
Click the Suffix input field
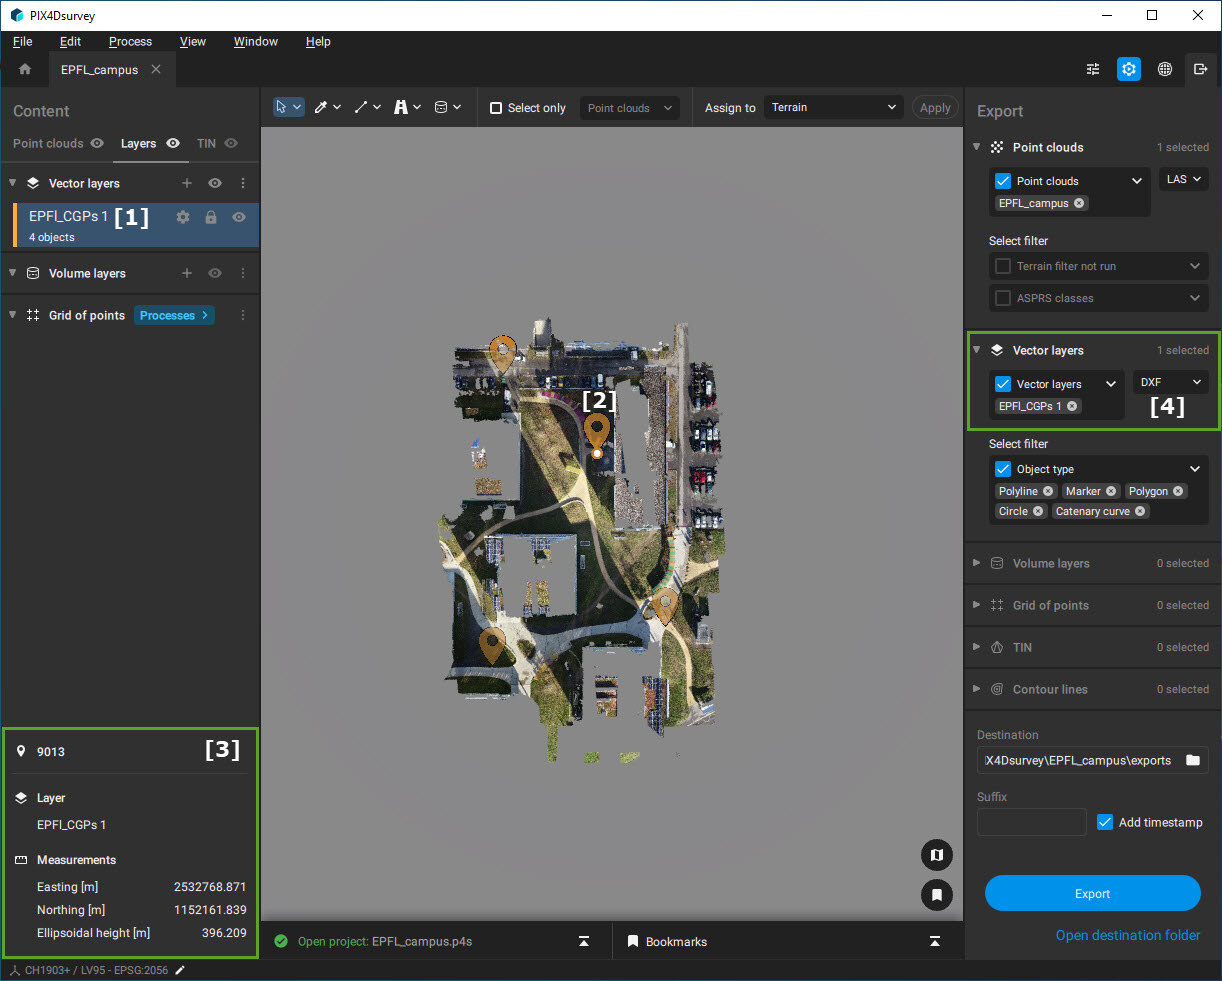tap(1031, 822)
